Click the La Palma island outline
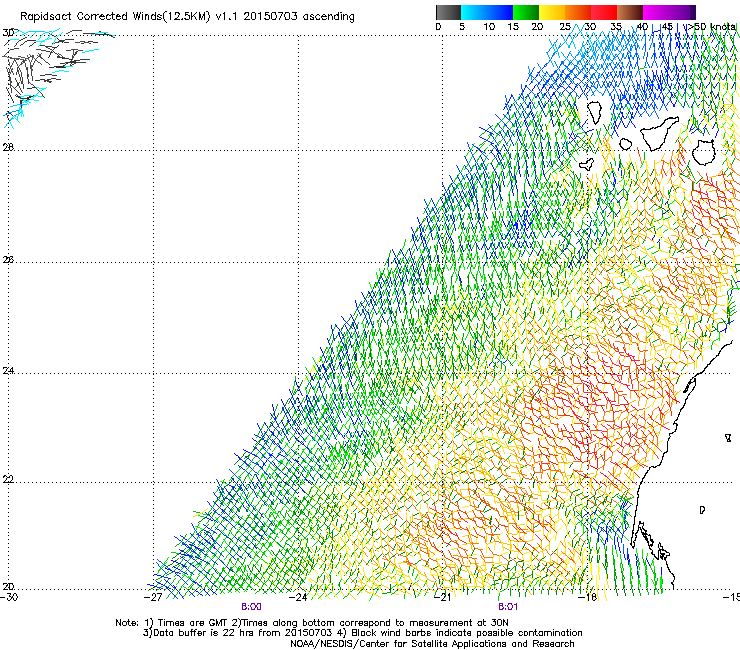The height and width of the screenshot is (650, 740). point(594,112)
